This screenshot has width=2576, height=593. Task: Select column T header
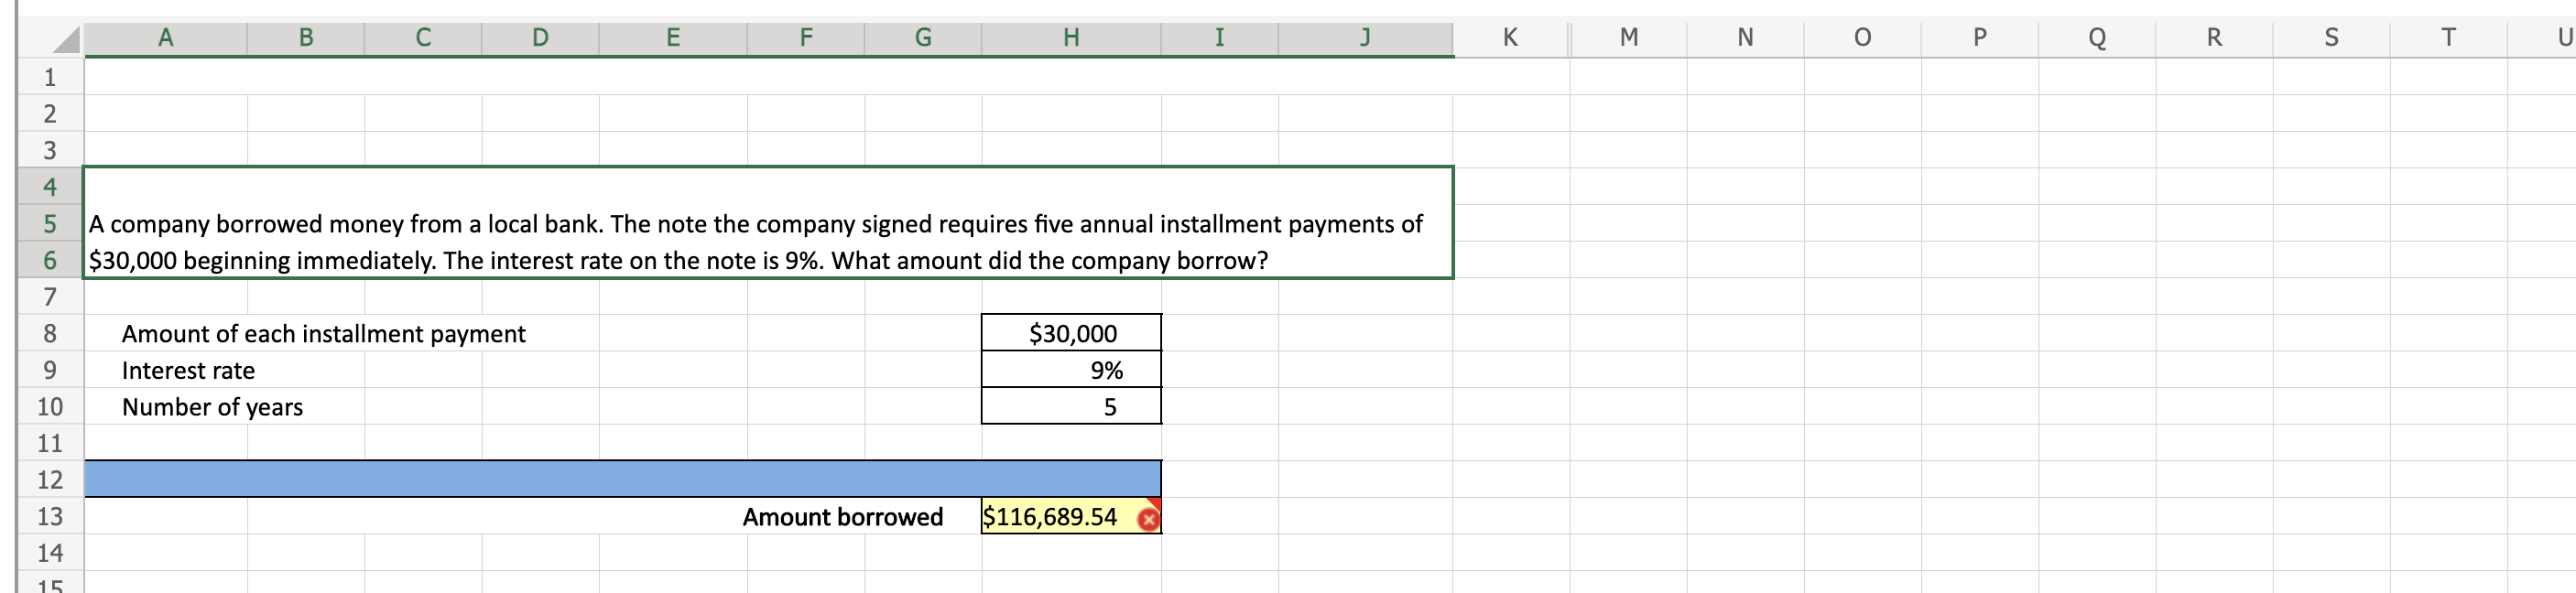coord(2448,38)
